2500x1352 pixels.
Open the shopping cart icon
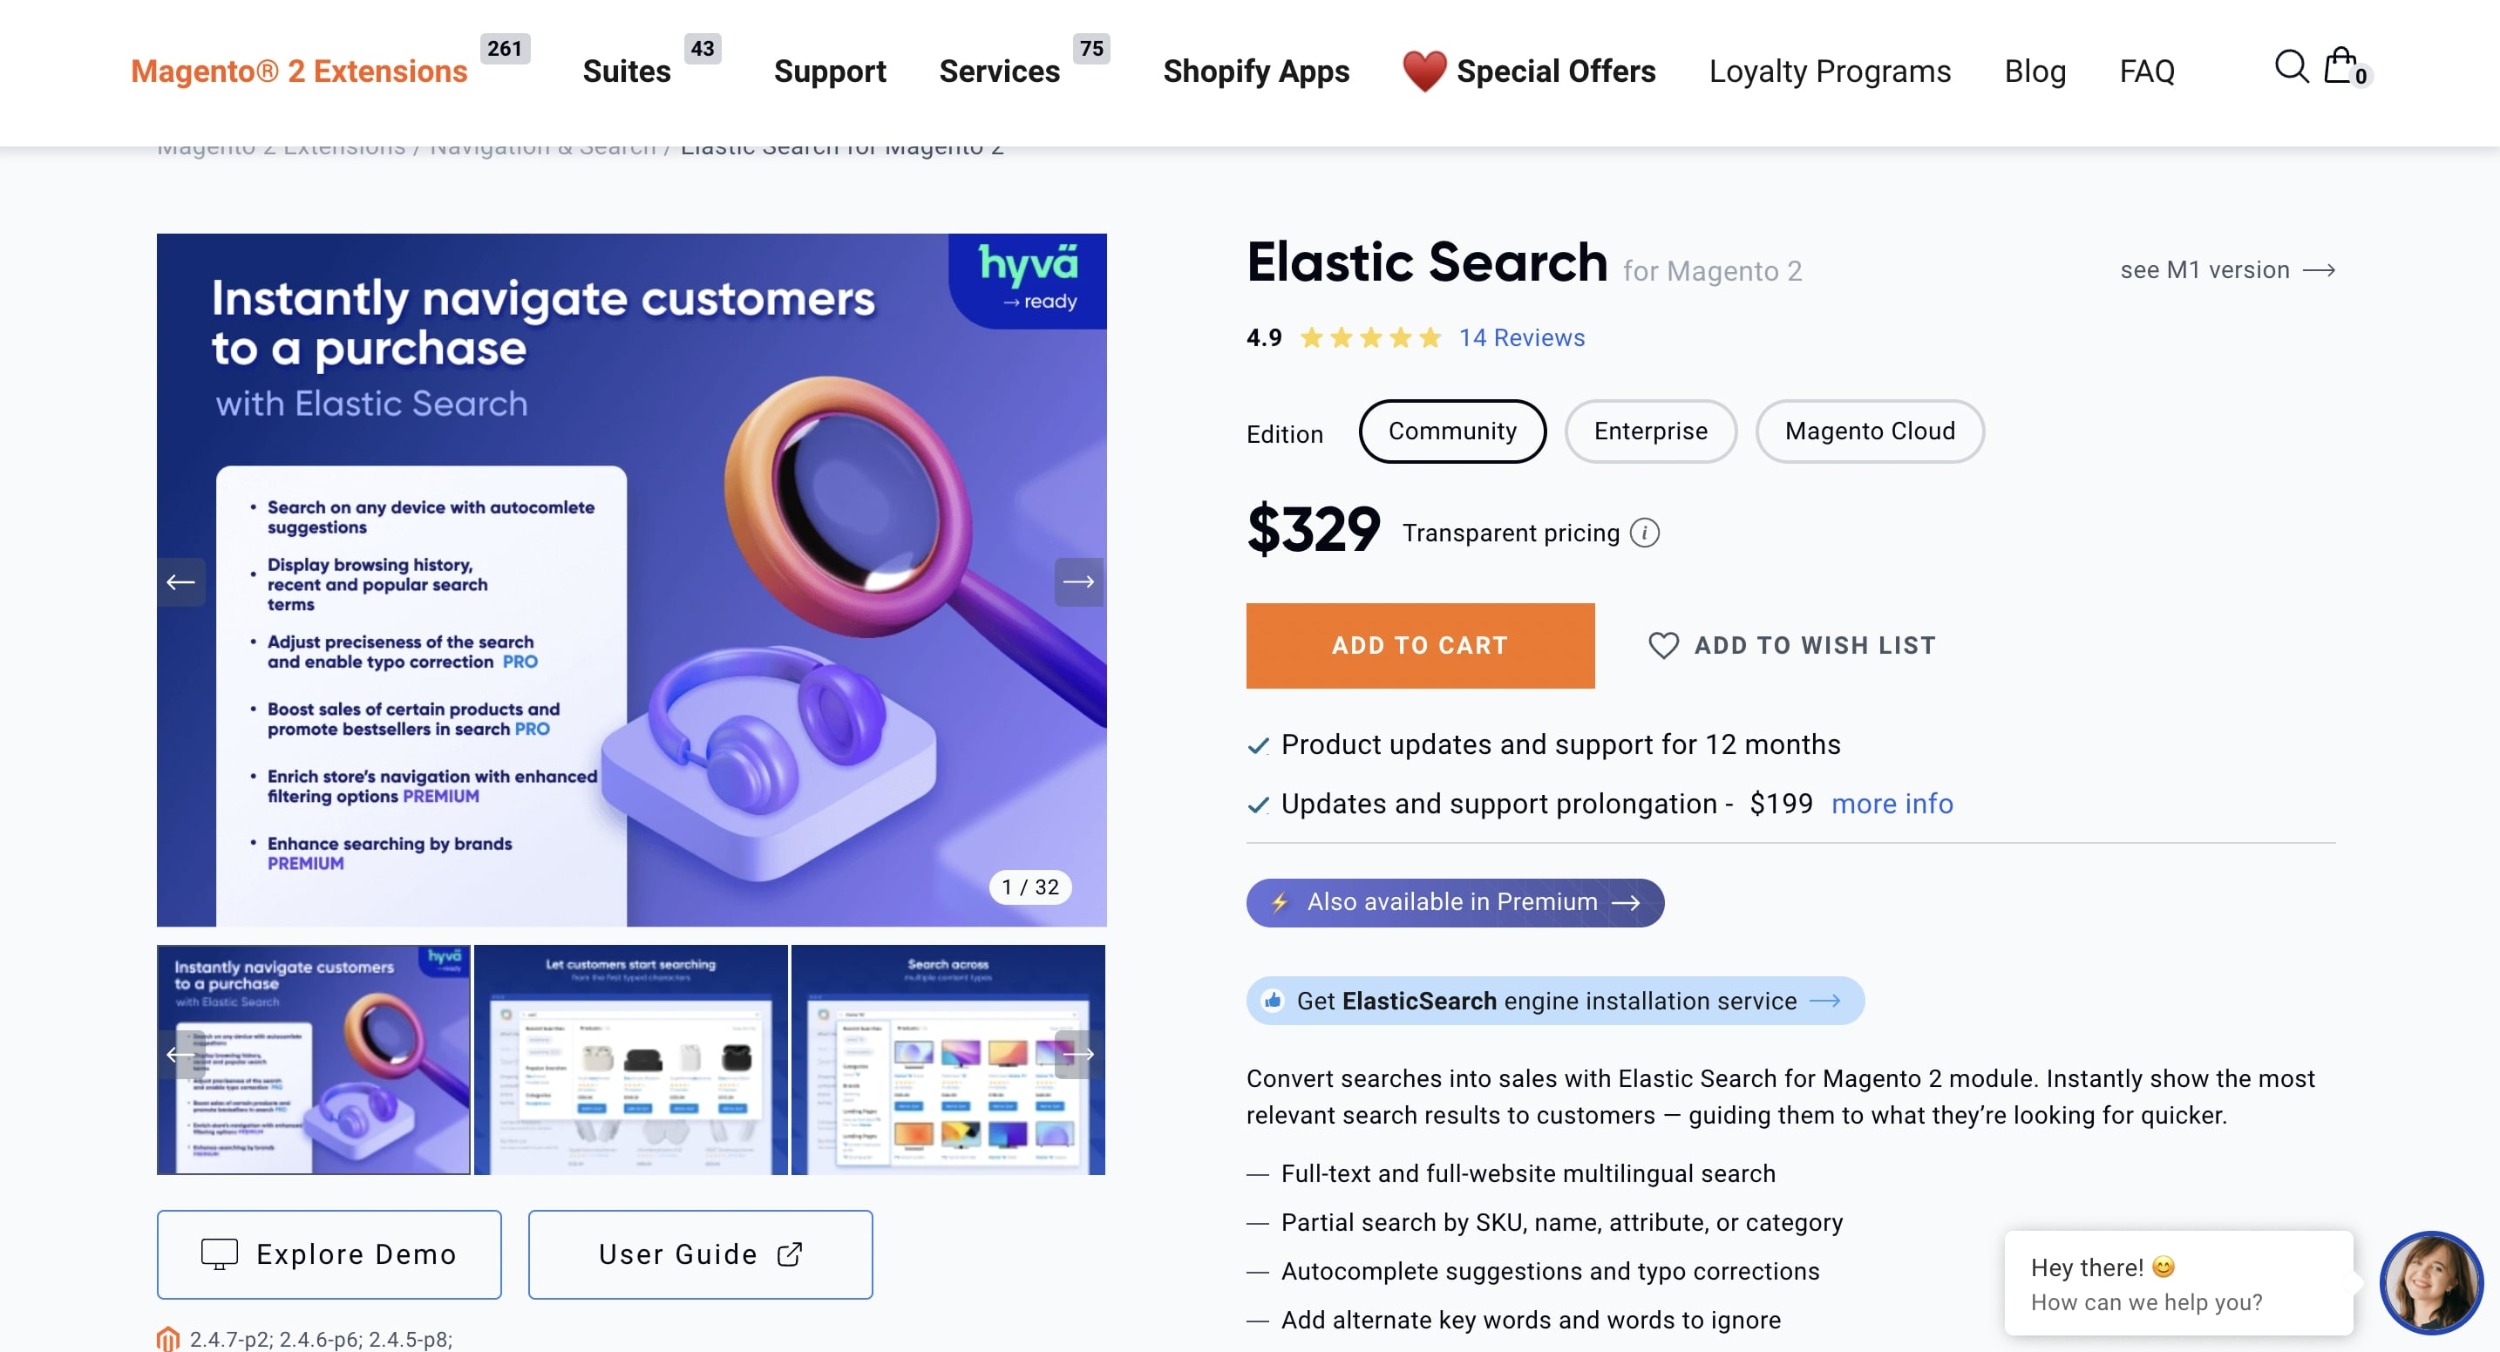pos(2340,65)
